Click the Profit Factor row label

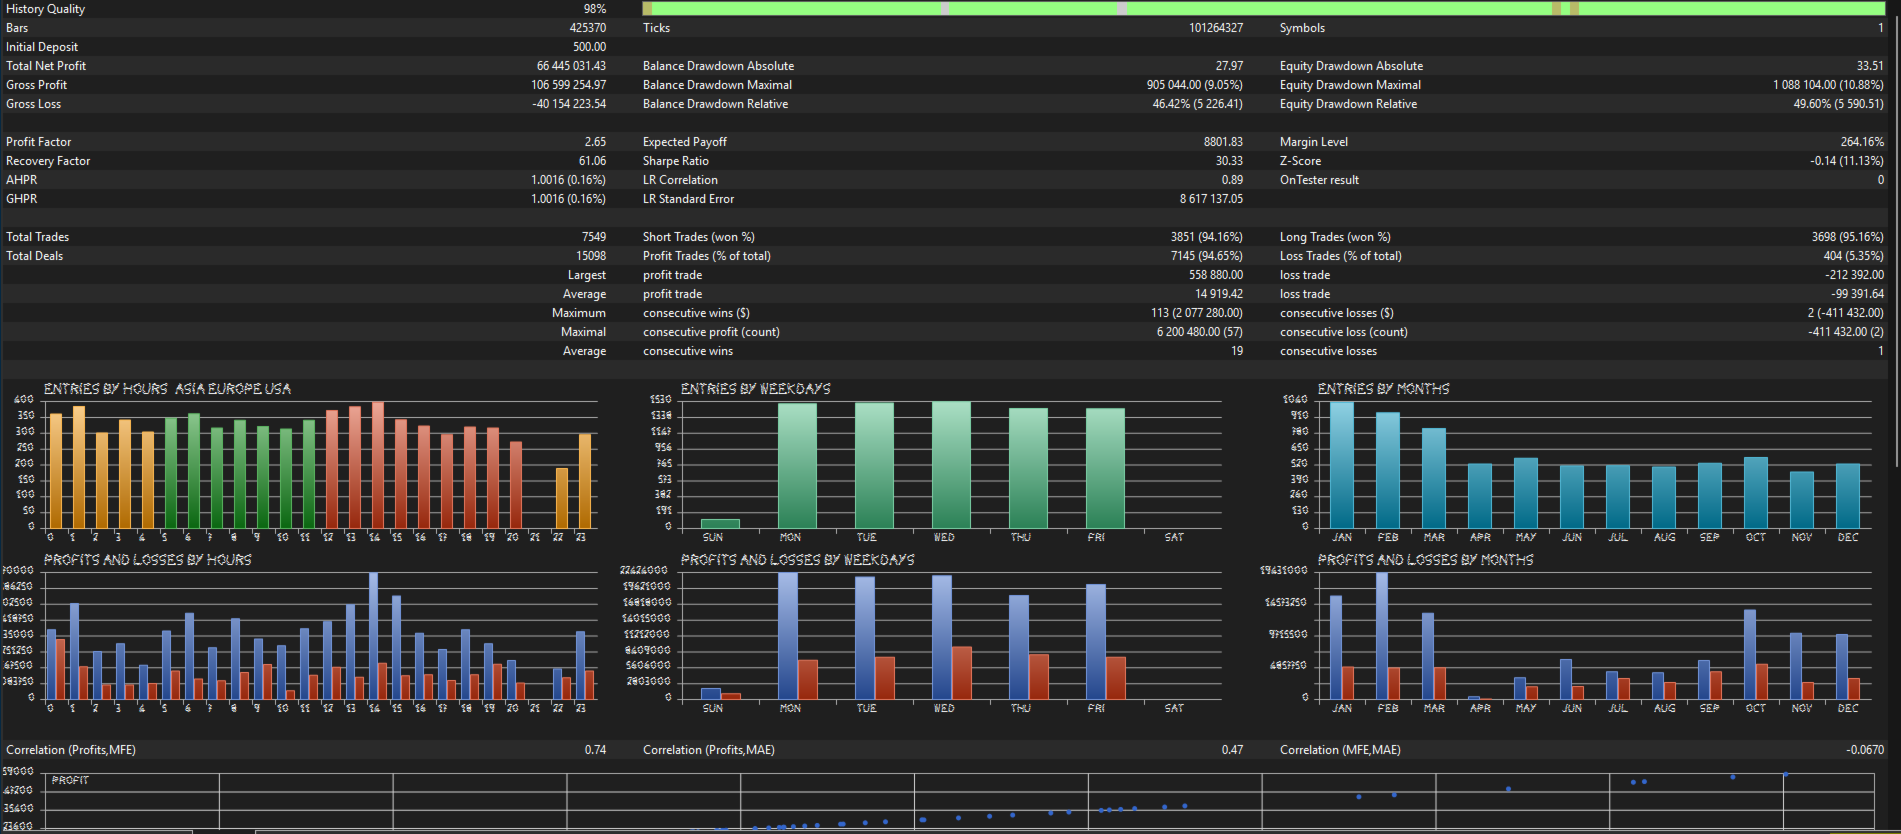click(39, 142)
